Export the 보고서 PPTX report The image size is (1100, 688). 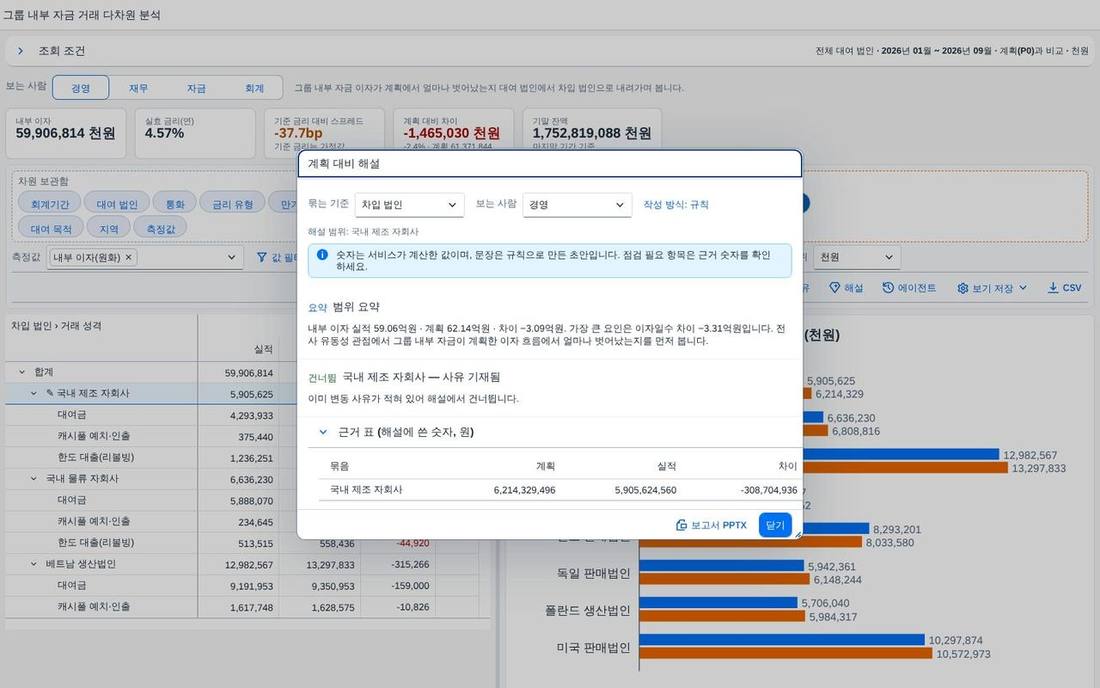click(711, 525)
